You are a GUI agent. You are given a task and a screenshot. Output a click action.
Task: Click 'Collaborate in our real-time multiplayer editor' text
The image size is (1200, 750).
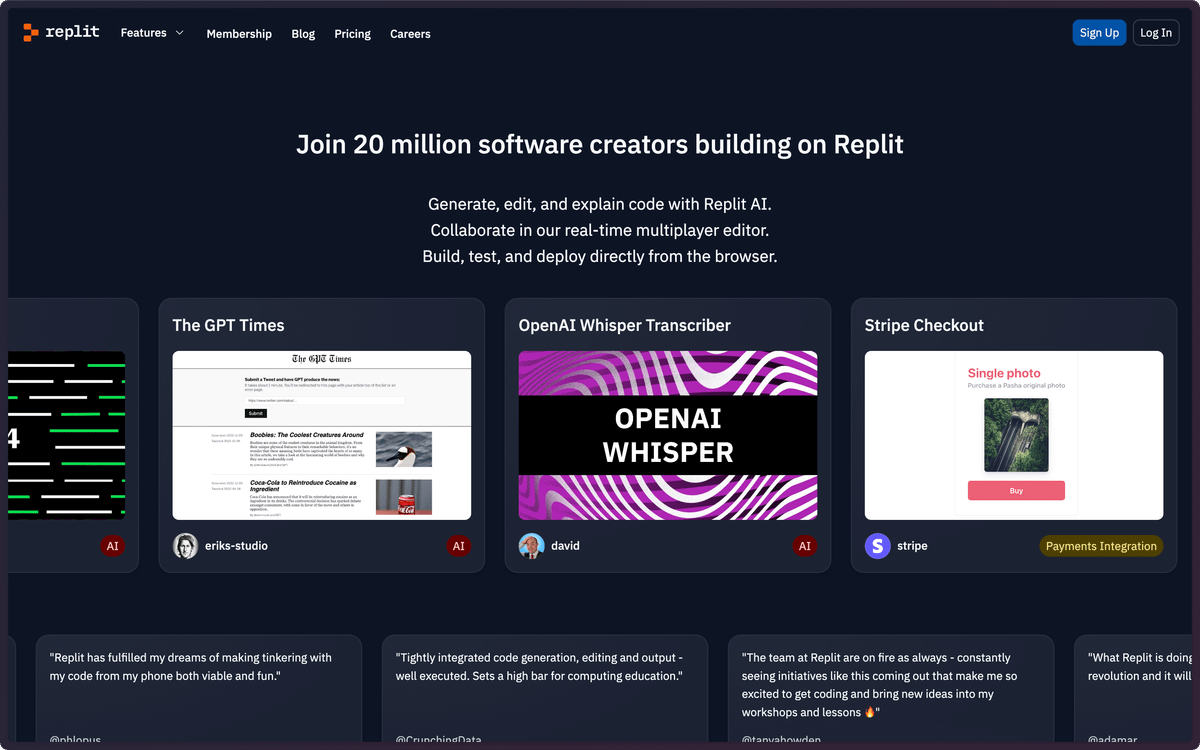point(600,230)
